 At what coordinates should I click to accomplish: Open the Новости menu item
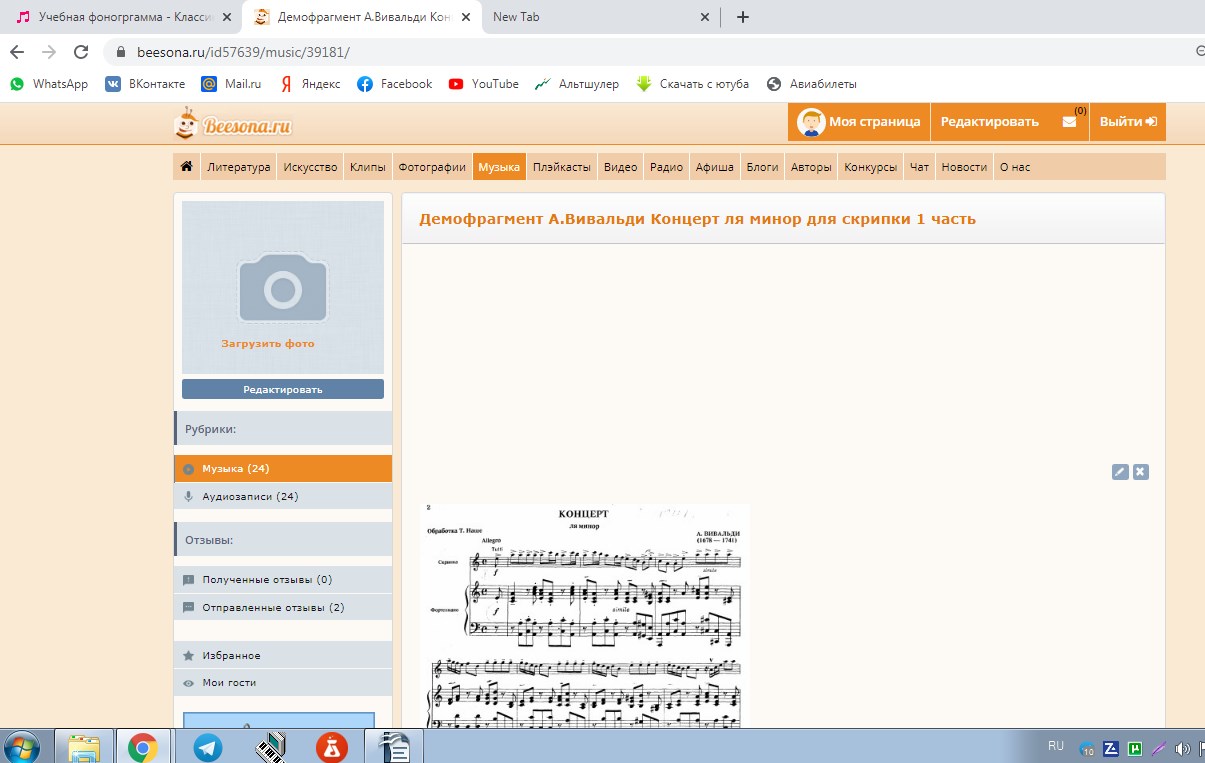pos(964,167)
